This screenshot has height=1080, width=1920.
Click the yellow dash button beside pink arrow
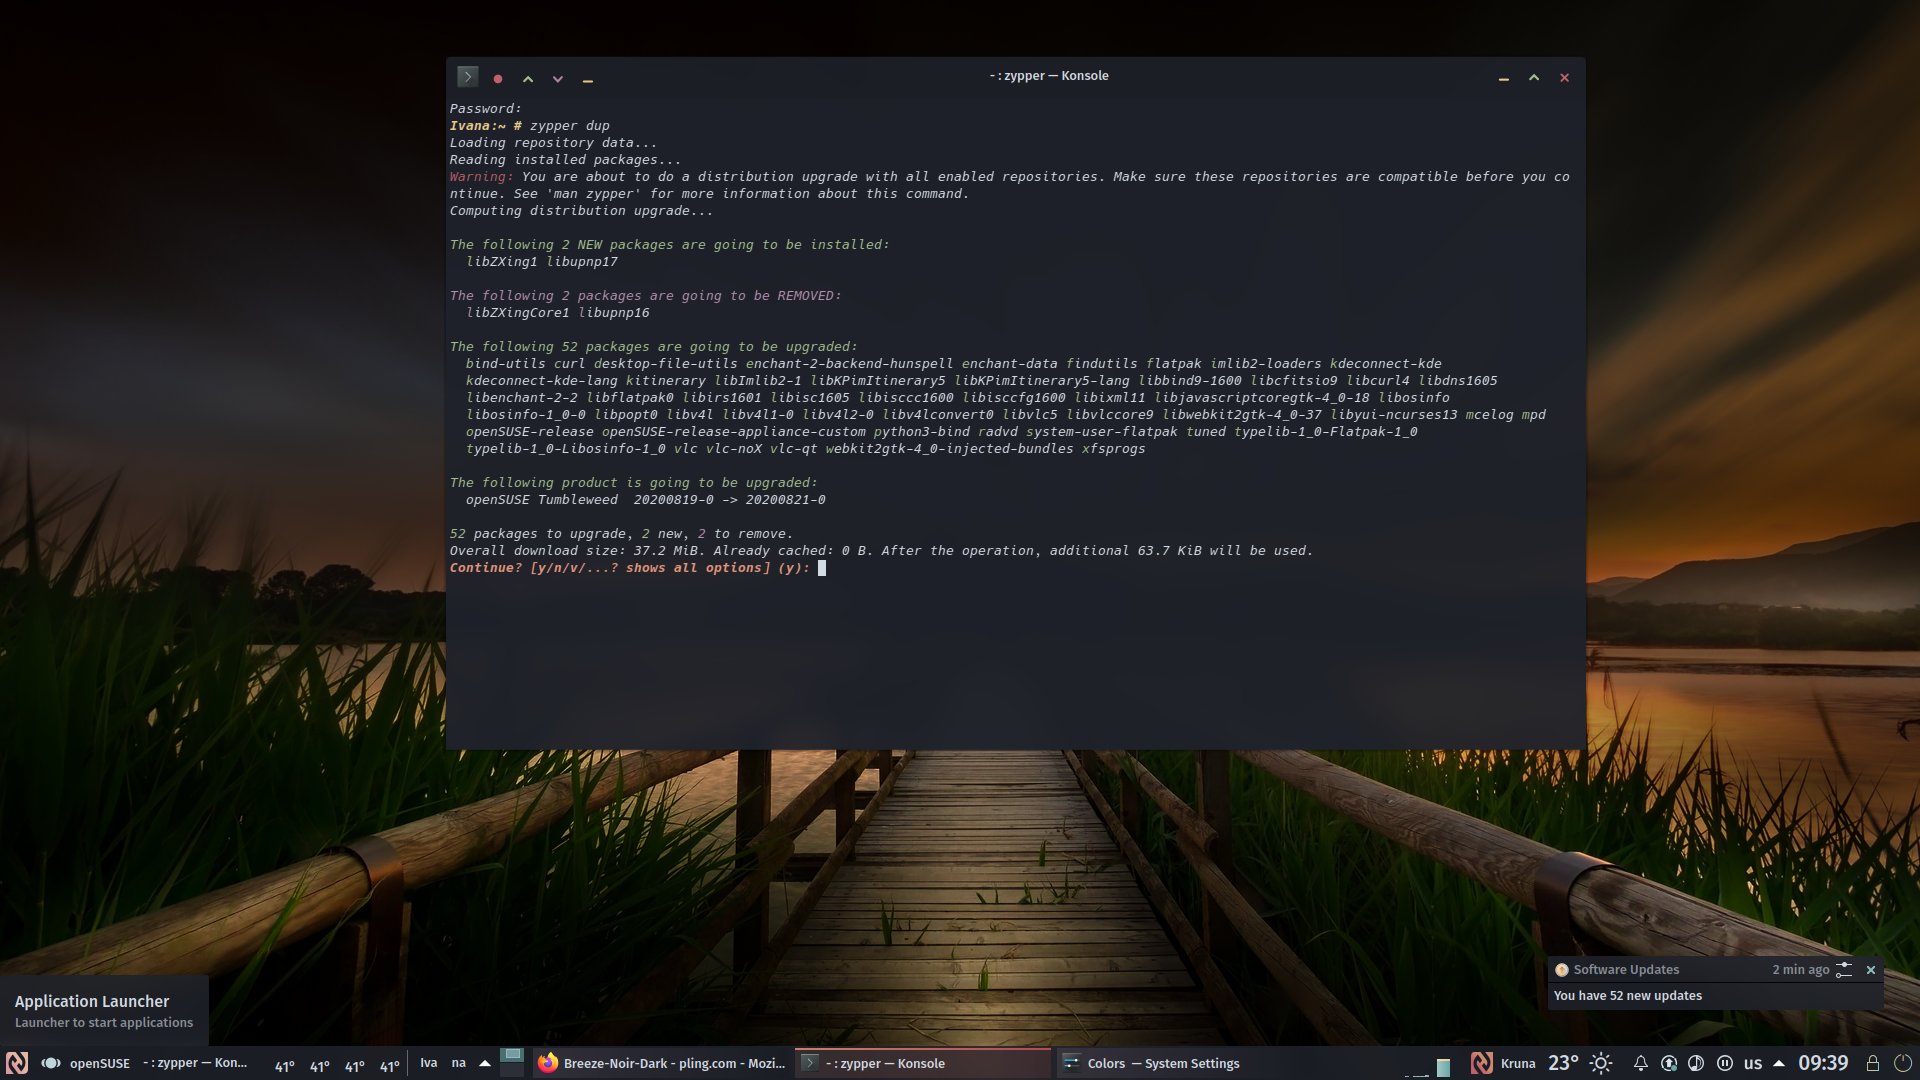[588, 79]
